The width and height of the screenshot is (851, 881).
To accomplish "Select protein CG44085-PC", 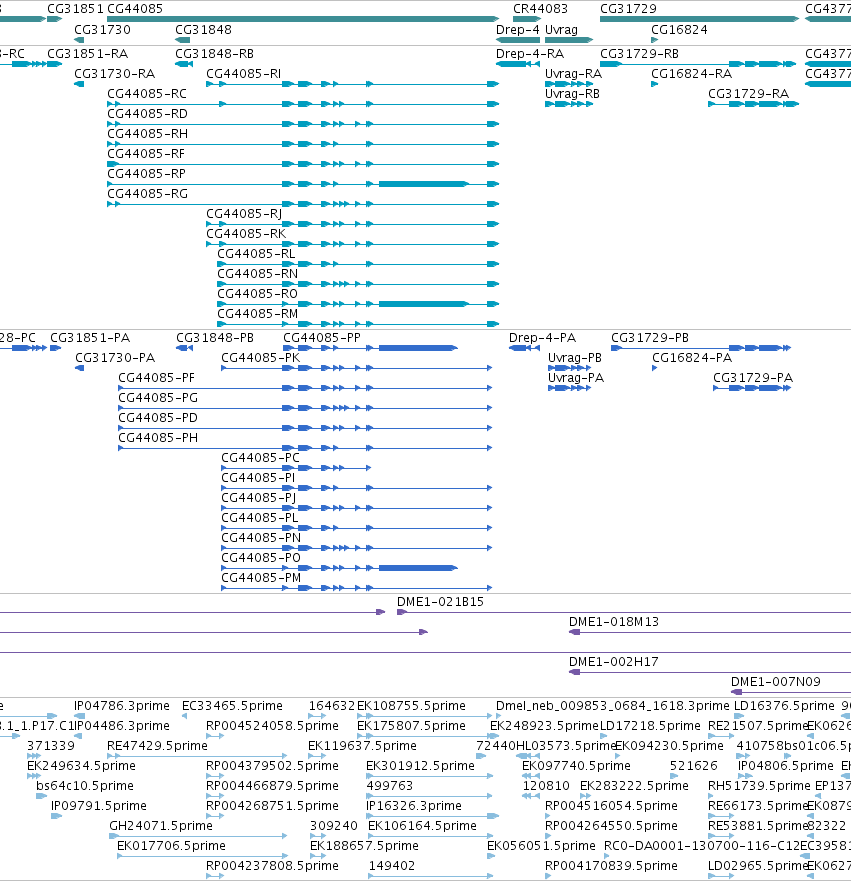I will 261,458.
